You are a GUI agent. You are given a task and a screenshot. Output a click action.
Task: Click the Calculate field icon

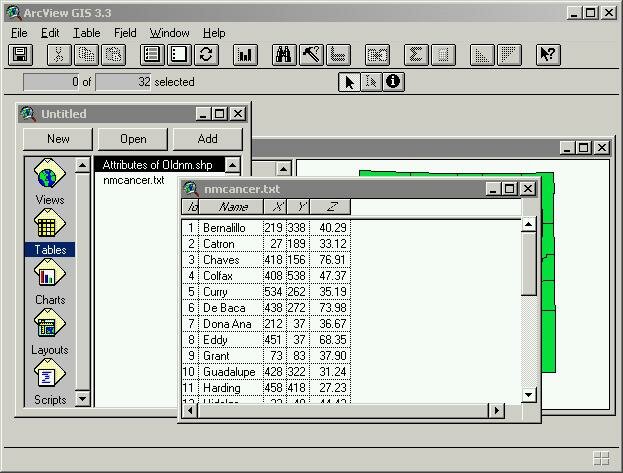point(443,54)
